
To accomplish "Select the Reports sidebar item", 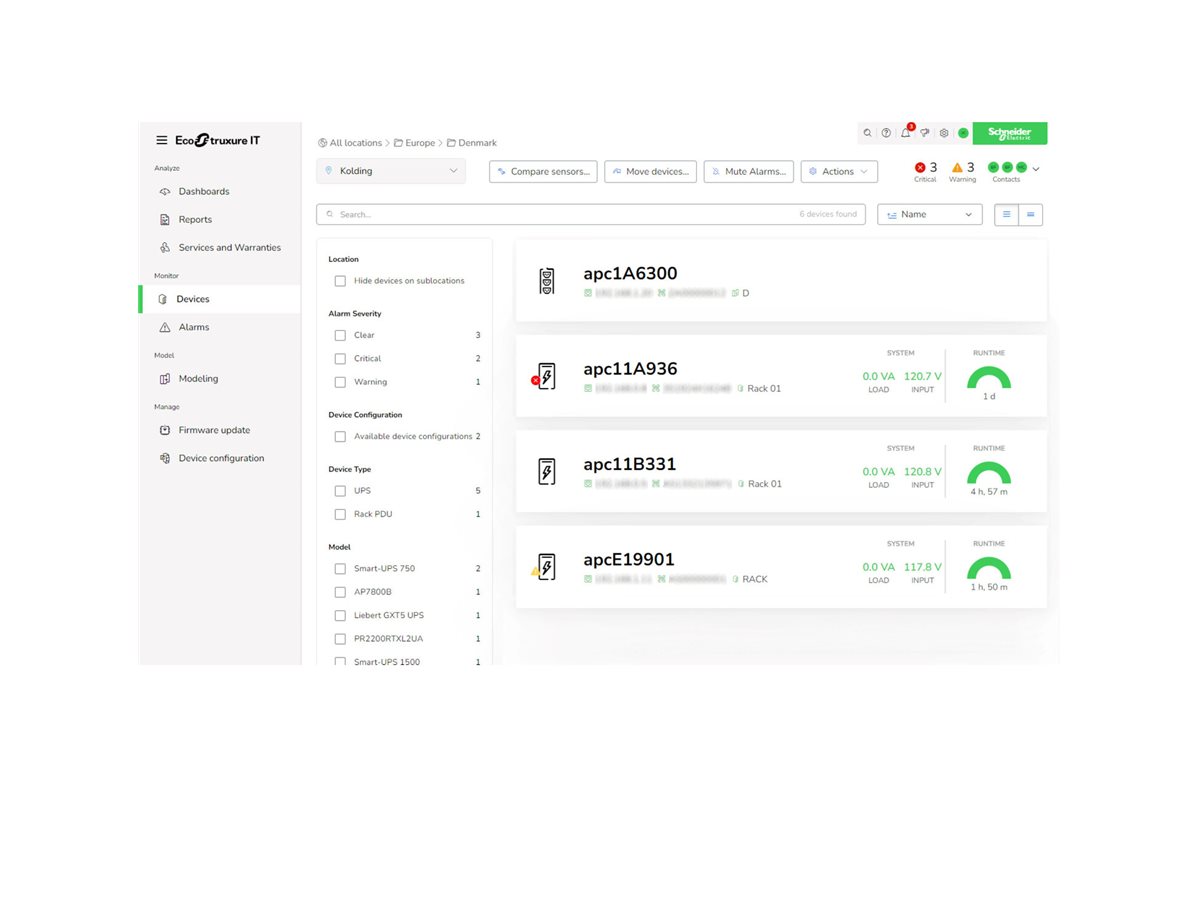I will click(x=197, y=219).
